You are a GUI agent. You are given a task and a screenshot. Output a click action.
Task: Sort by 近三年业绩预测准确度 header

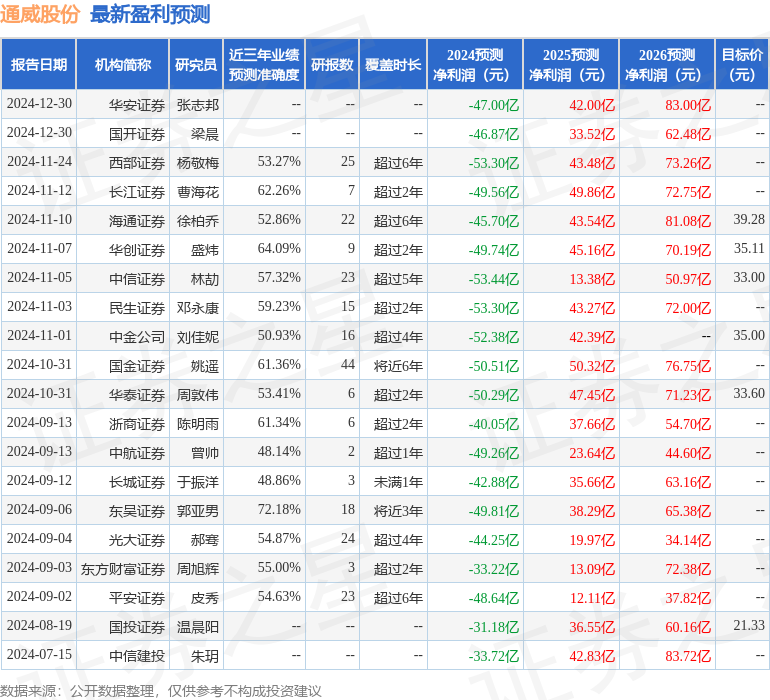tap(264, 65)
